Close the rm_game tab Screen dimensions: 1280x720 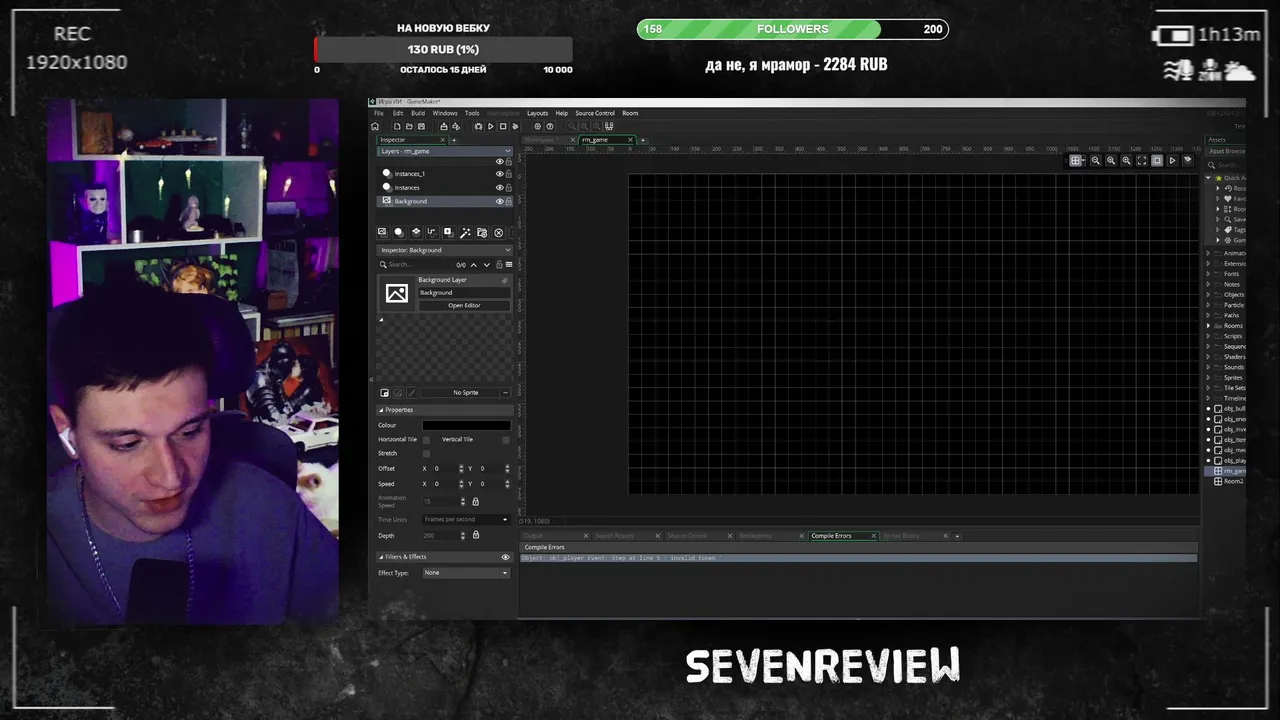pyautogui.click(x=630, y=140)
